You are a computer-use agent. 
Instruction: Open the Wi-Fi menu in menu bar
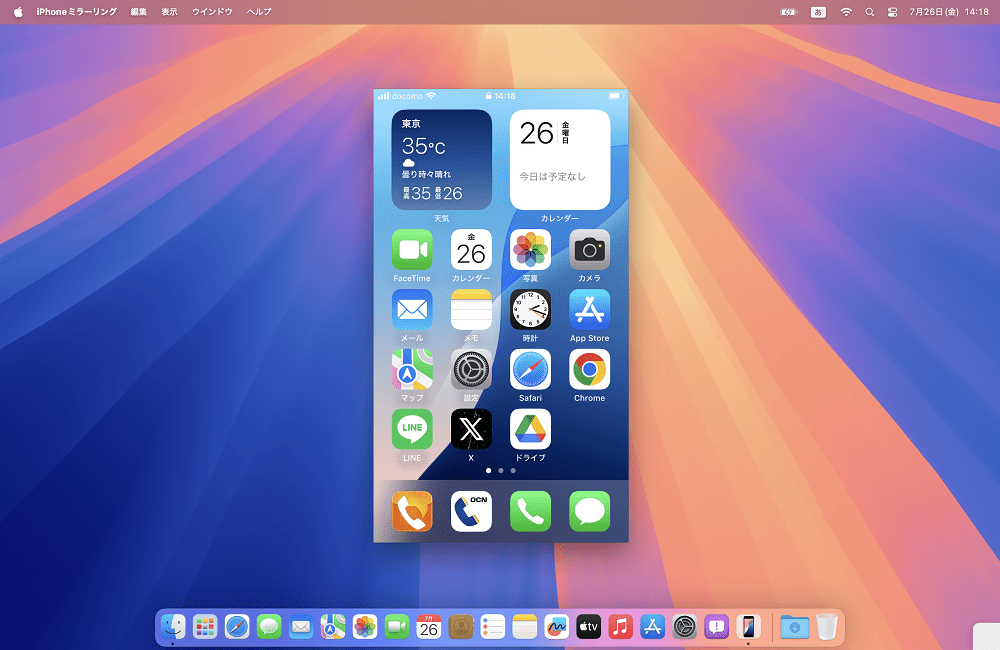(846, 11)
